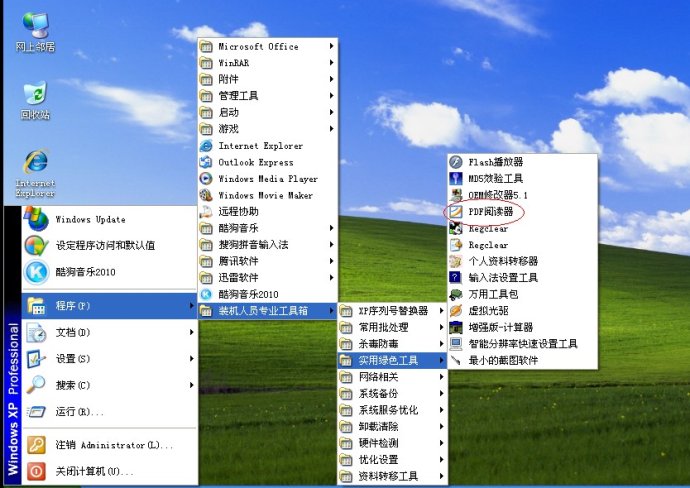Screen dimensions: 690x488
Task: Select the 实用绿色工具 submenu
Action: tap(392, 360)
